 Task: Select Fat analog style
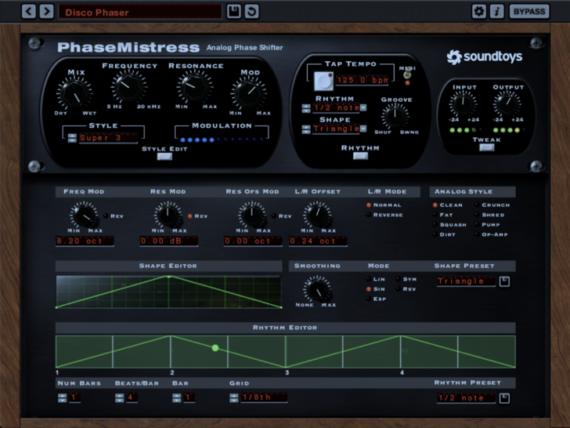tap(443, 215)
